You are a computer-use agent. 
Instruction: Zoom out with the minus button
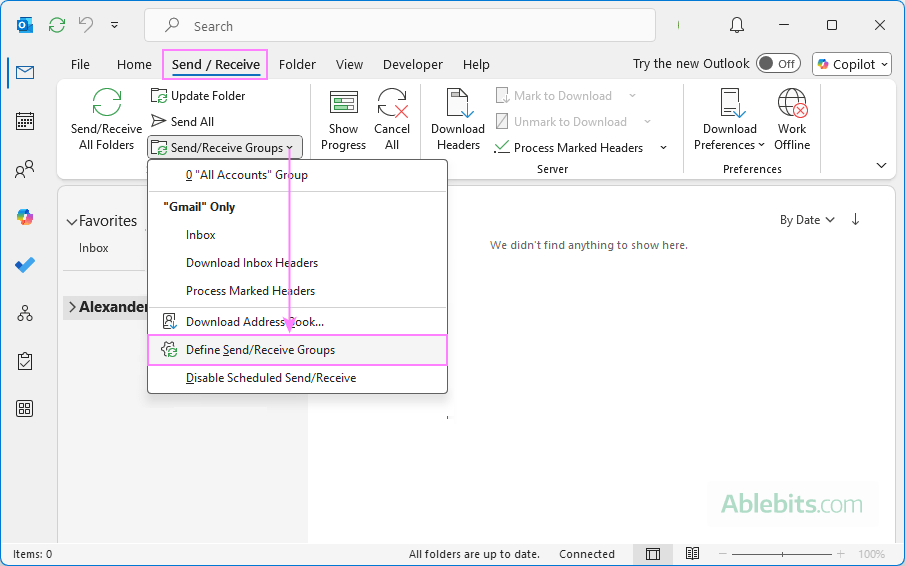click(723, 554)
